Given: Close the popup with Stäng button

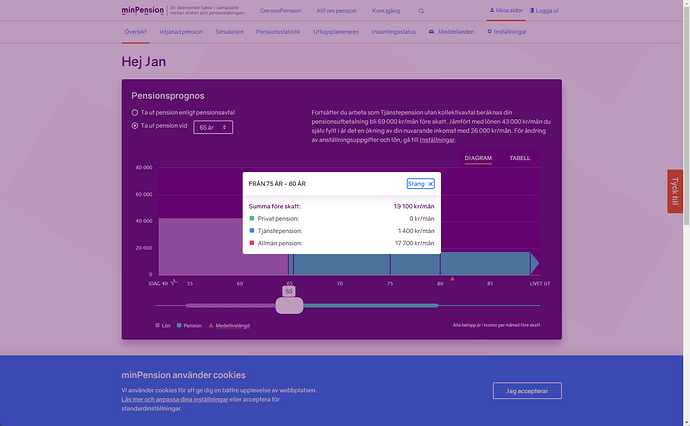Looking at the screenshot, I should tap(420, 184).
